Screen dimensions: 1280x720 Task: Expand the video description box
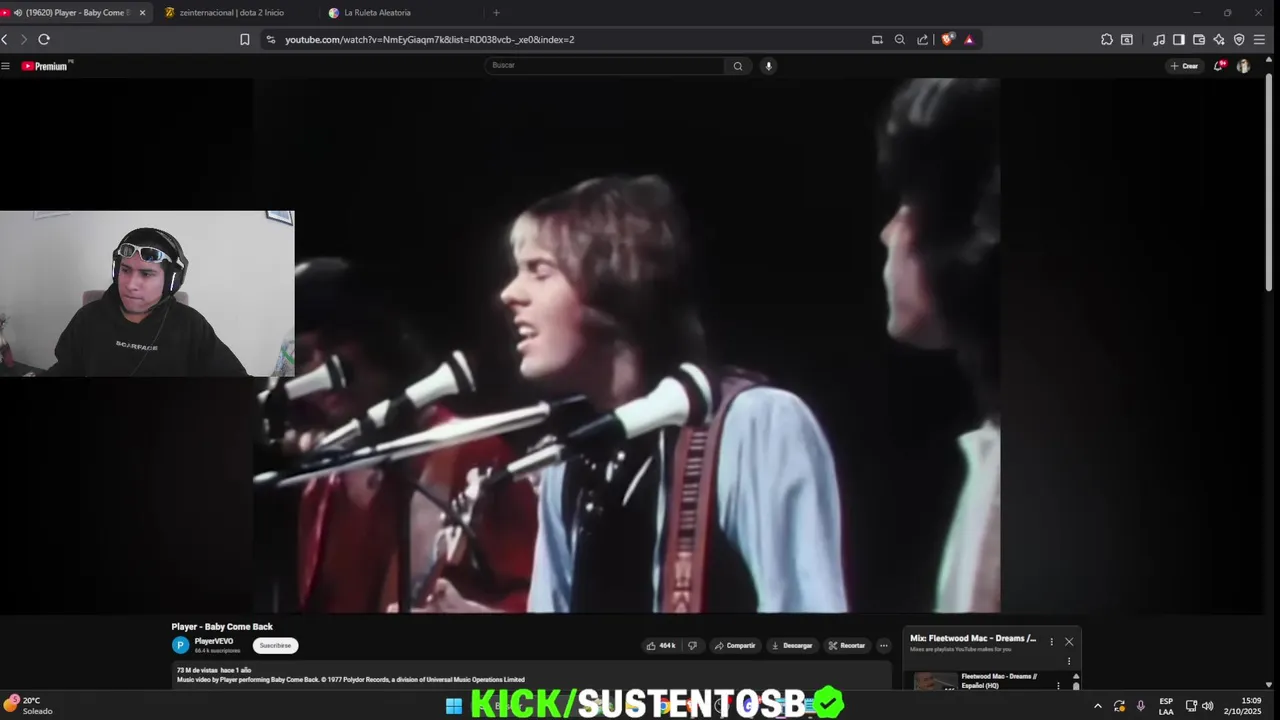[x=531, y=675]
